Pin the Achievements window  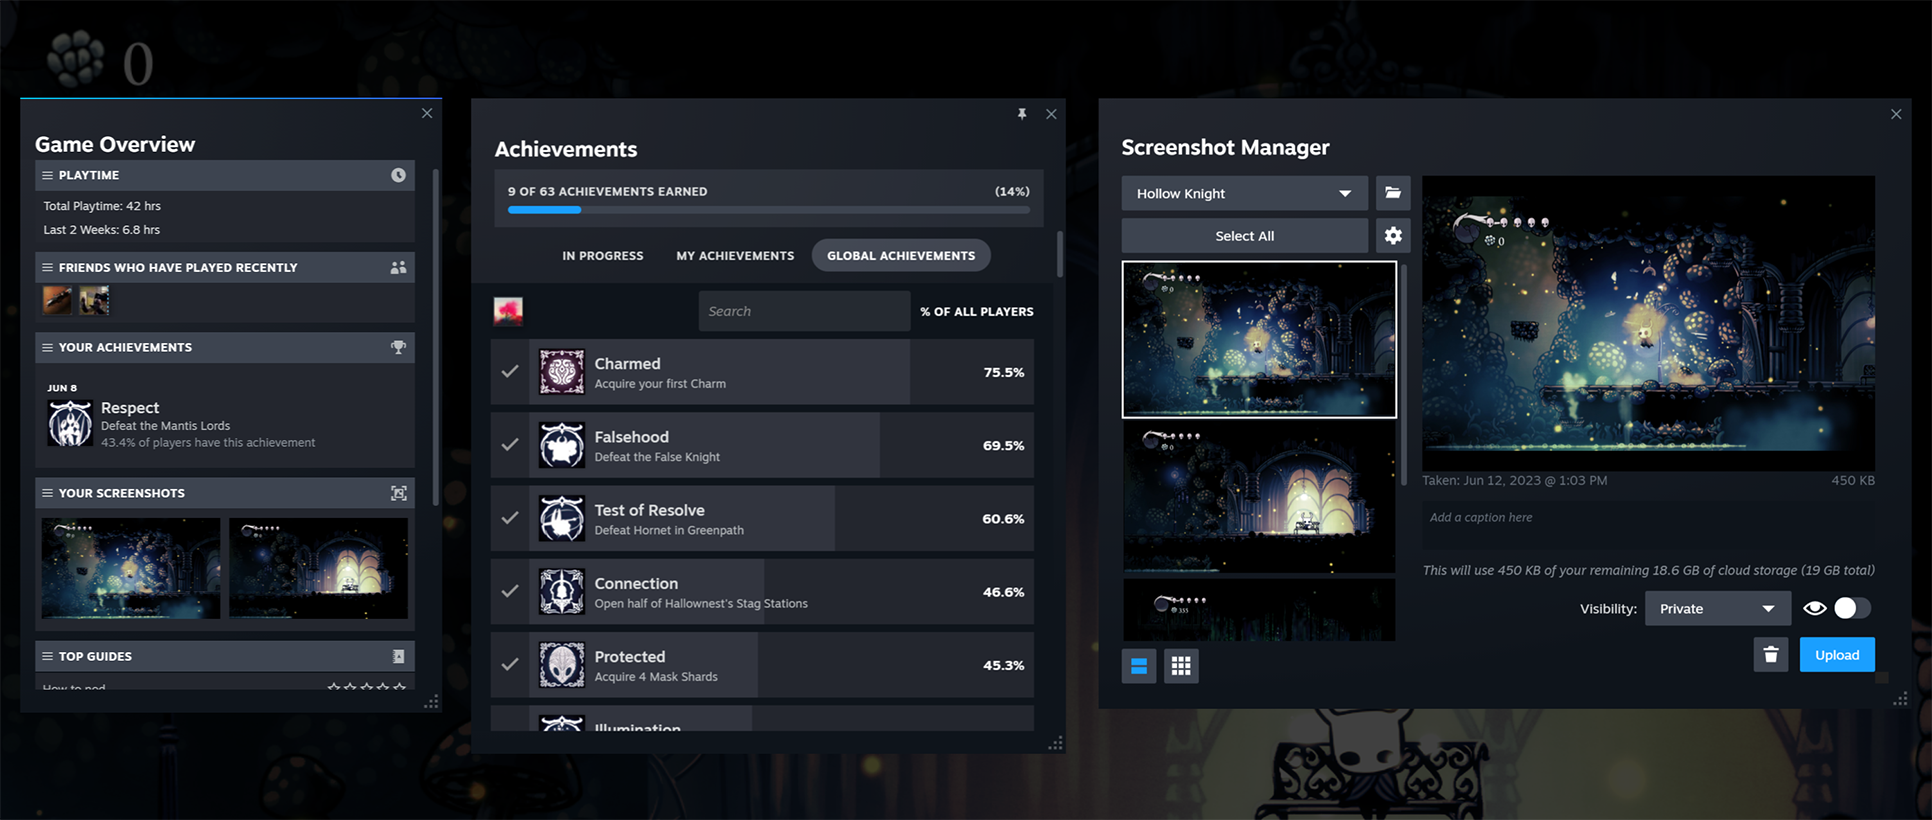tap(1022, 114)
